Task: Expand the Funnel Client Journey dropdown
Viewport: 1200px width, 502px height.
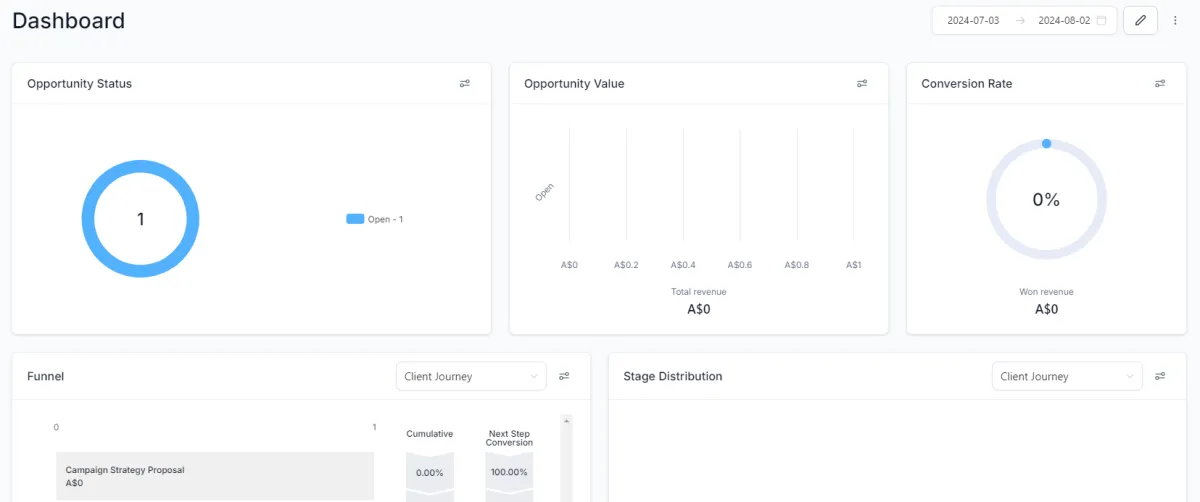Action: 471,376
